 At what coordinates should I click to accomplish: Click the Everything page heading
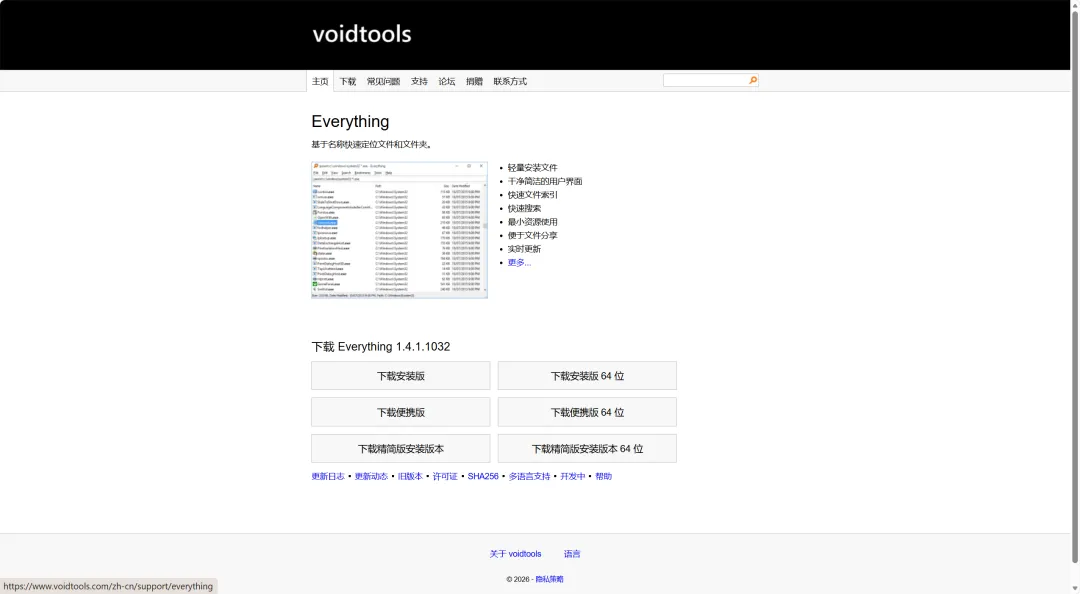(350, 121)
